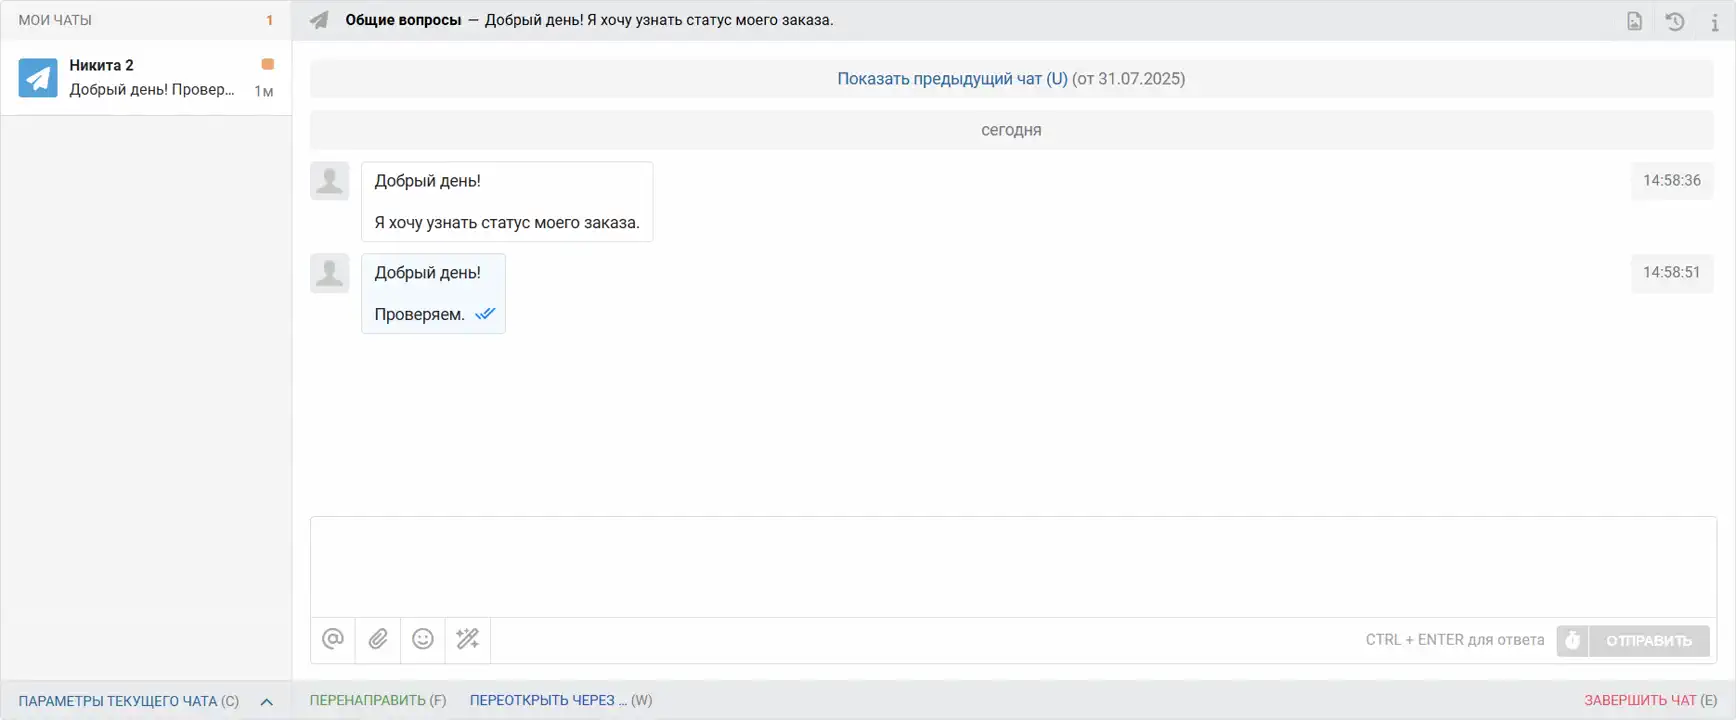Viewport: 1736px width, 720px height.
Task: Click the timestamp 14:58:36
Action: 1672,181
